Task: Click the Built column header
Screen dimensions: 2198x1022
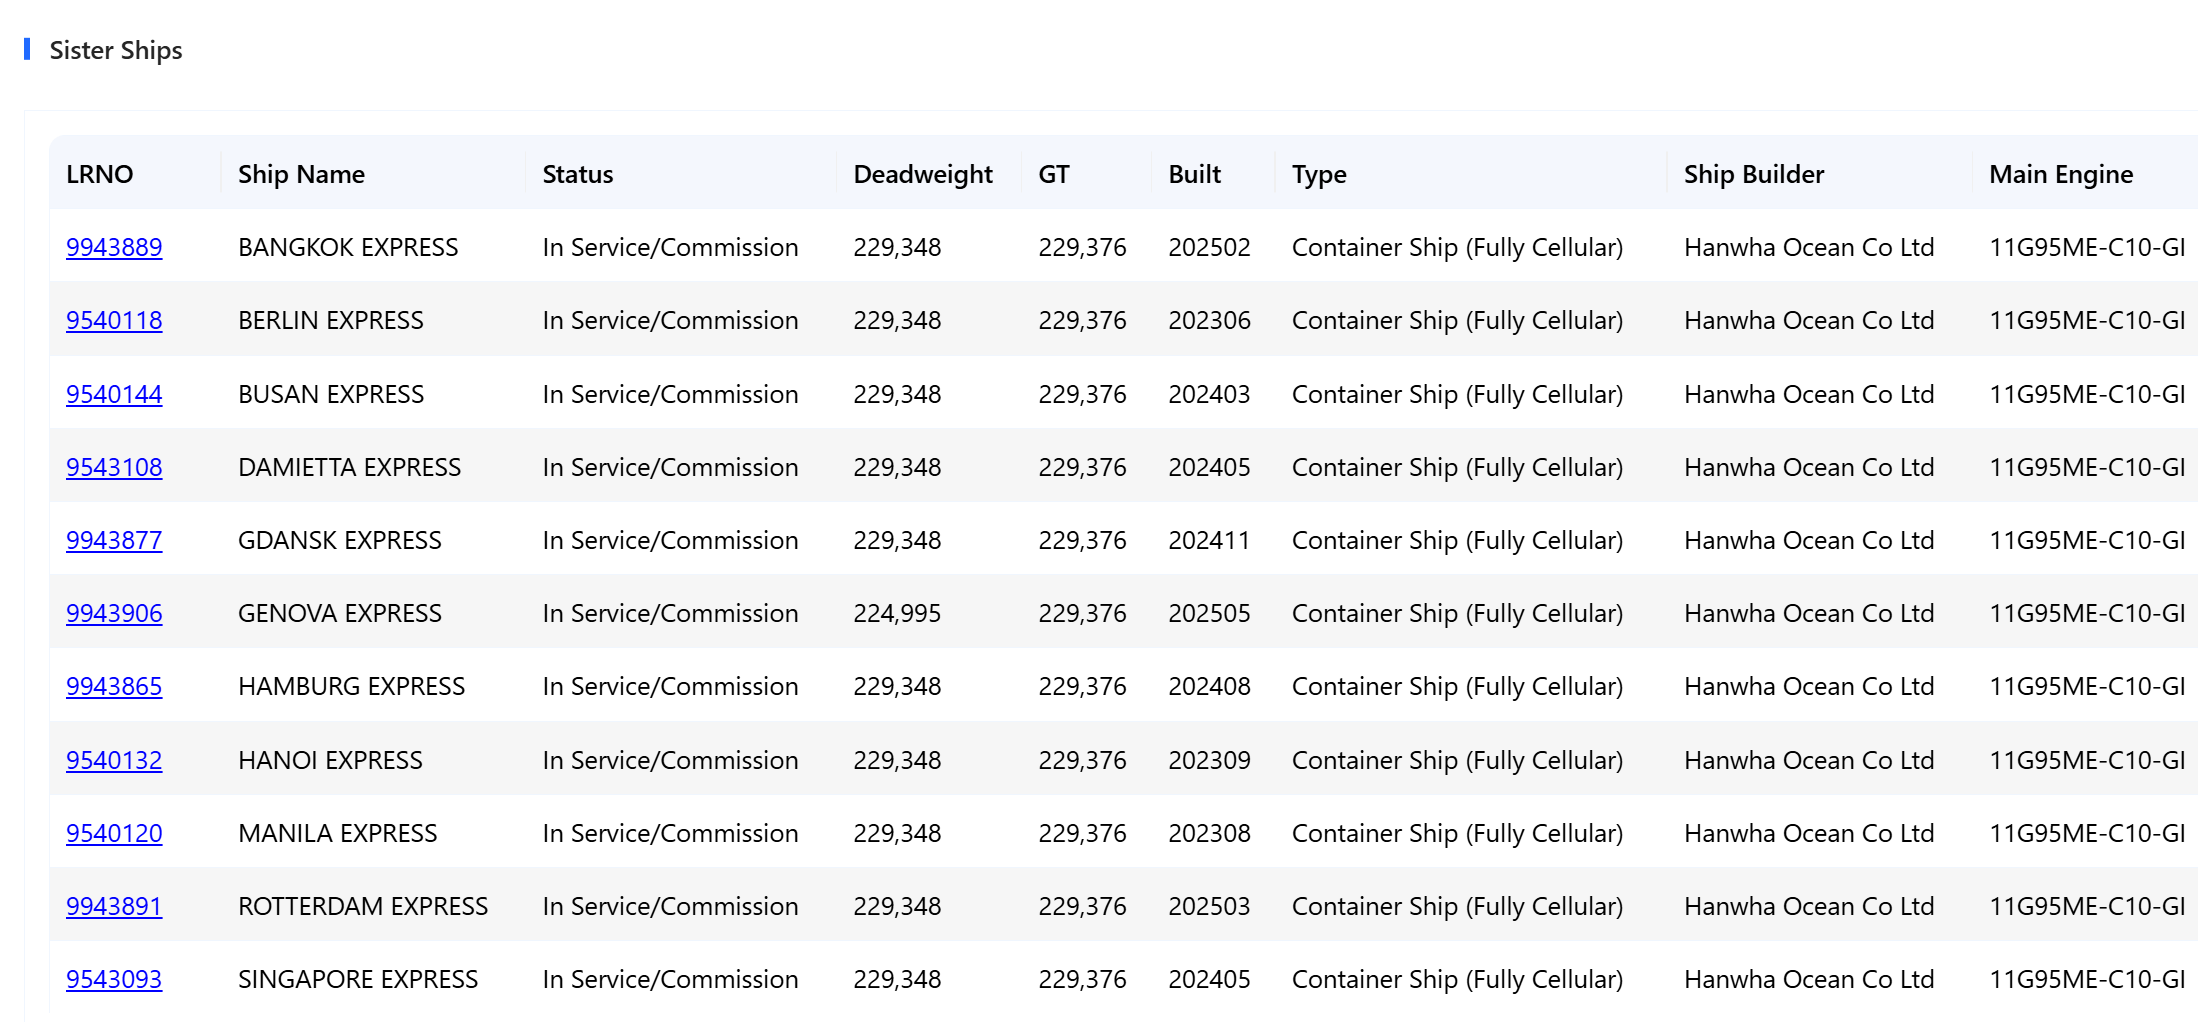Action: click(x=1194, y=174)
